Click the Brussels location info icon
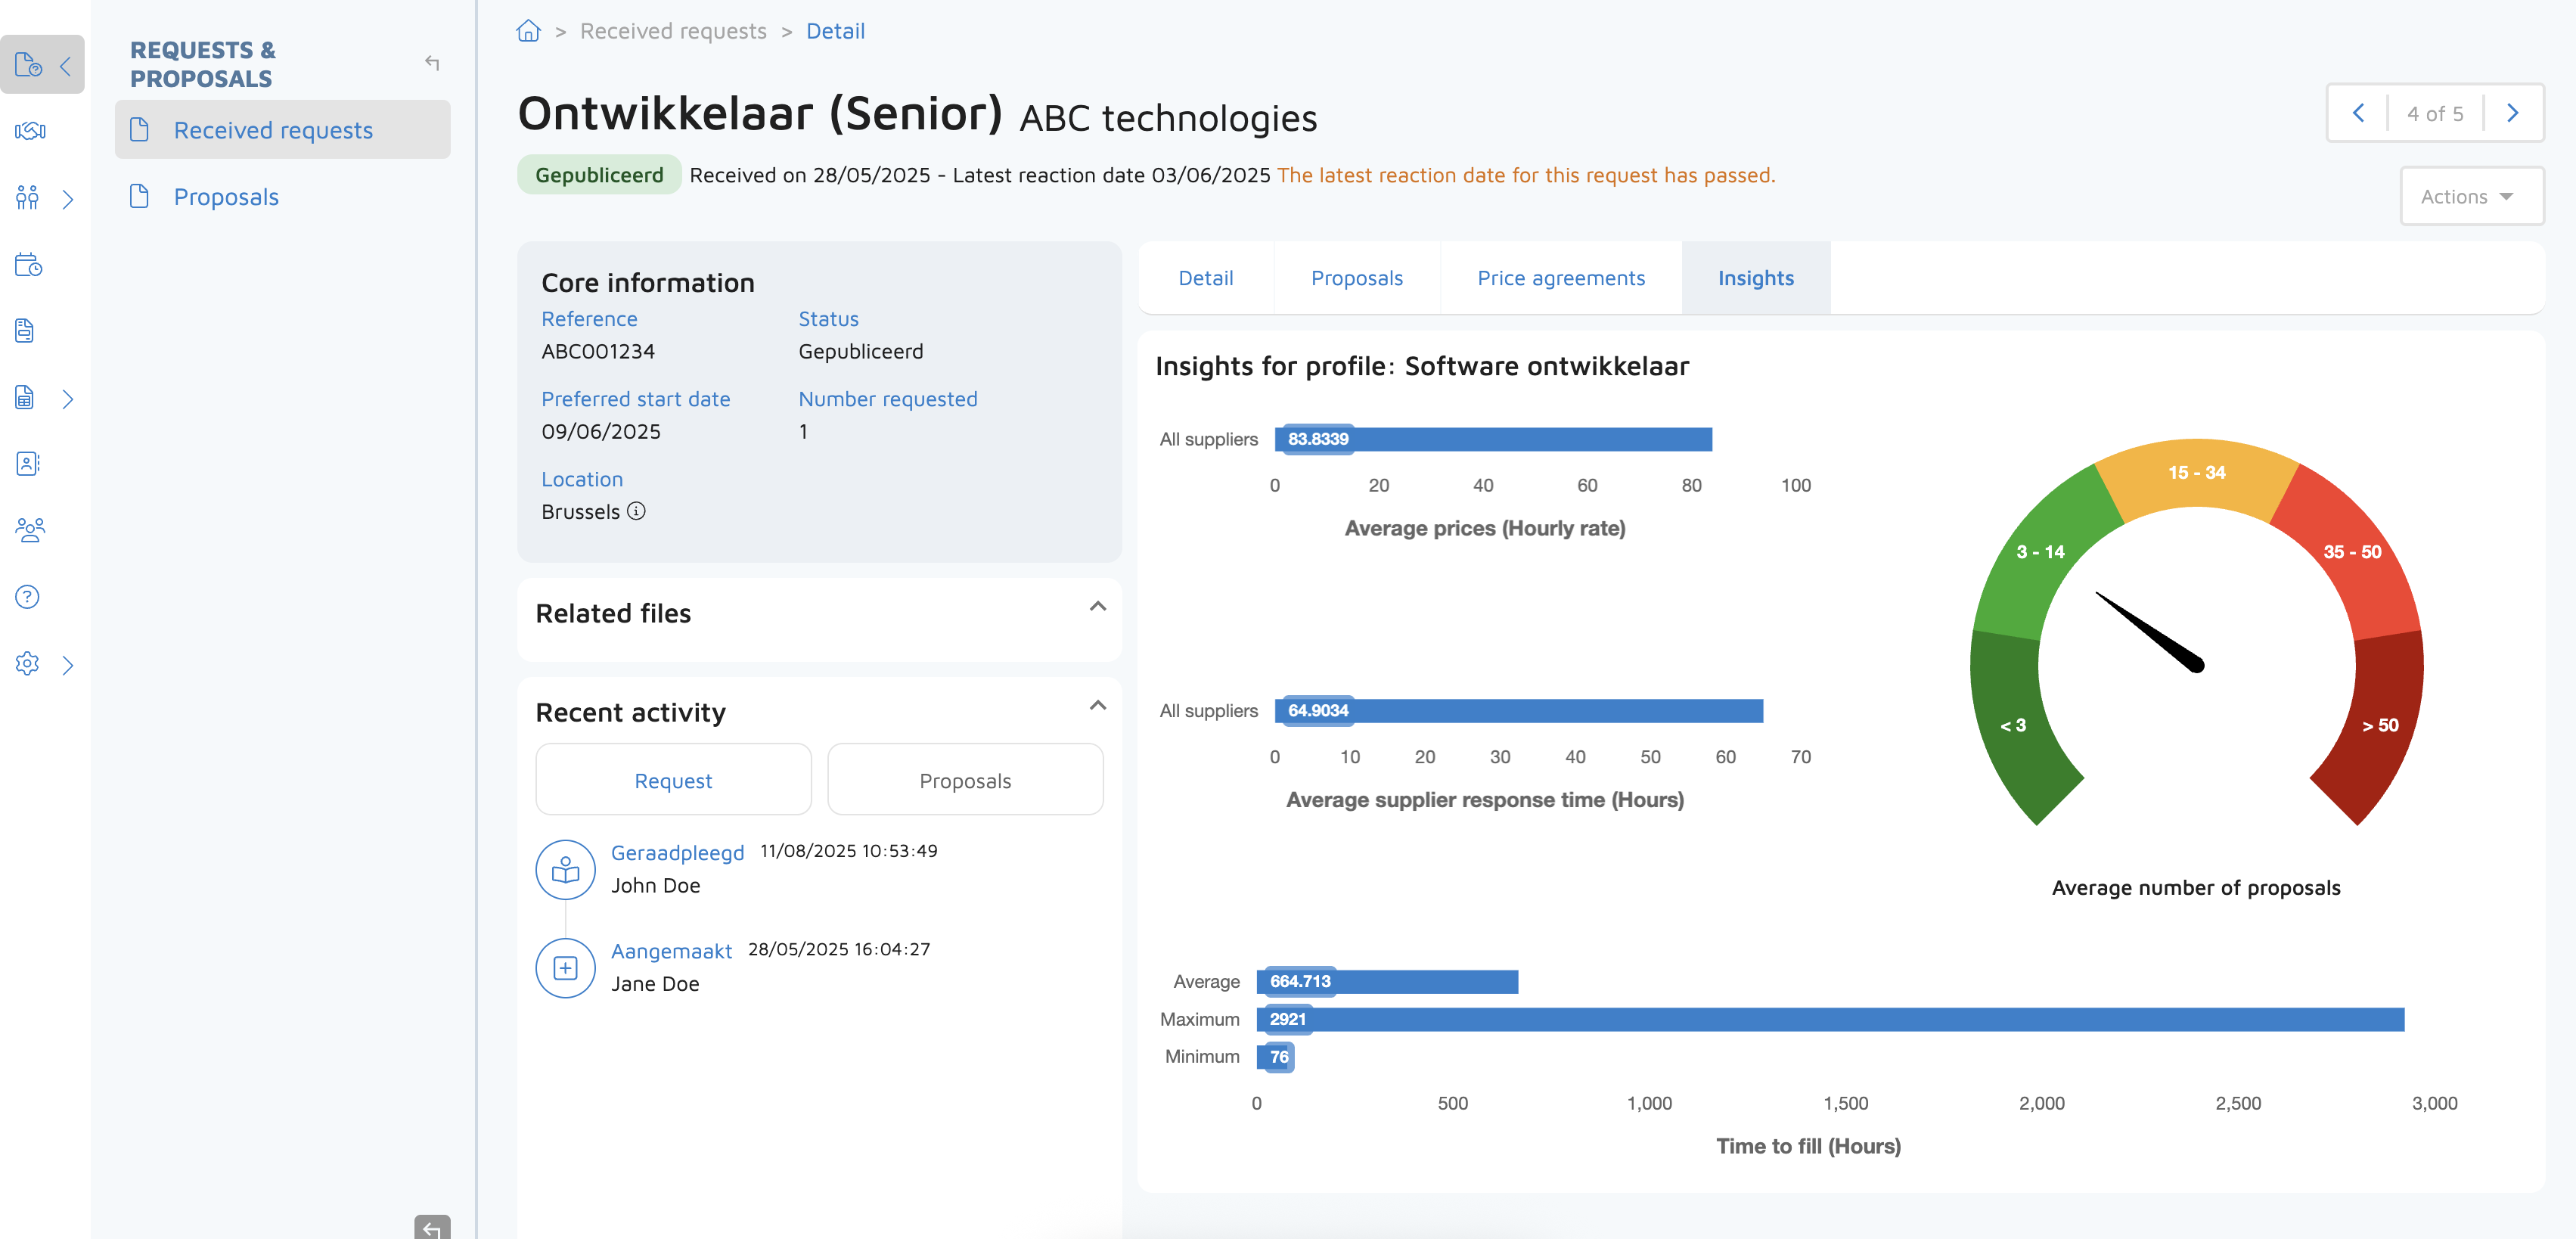This screenshot has height=1239, width=2576. (636, 511)
